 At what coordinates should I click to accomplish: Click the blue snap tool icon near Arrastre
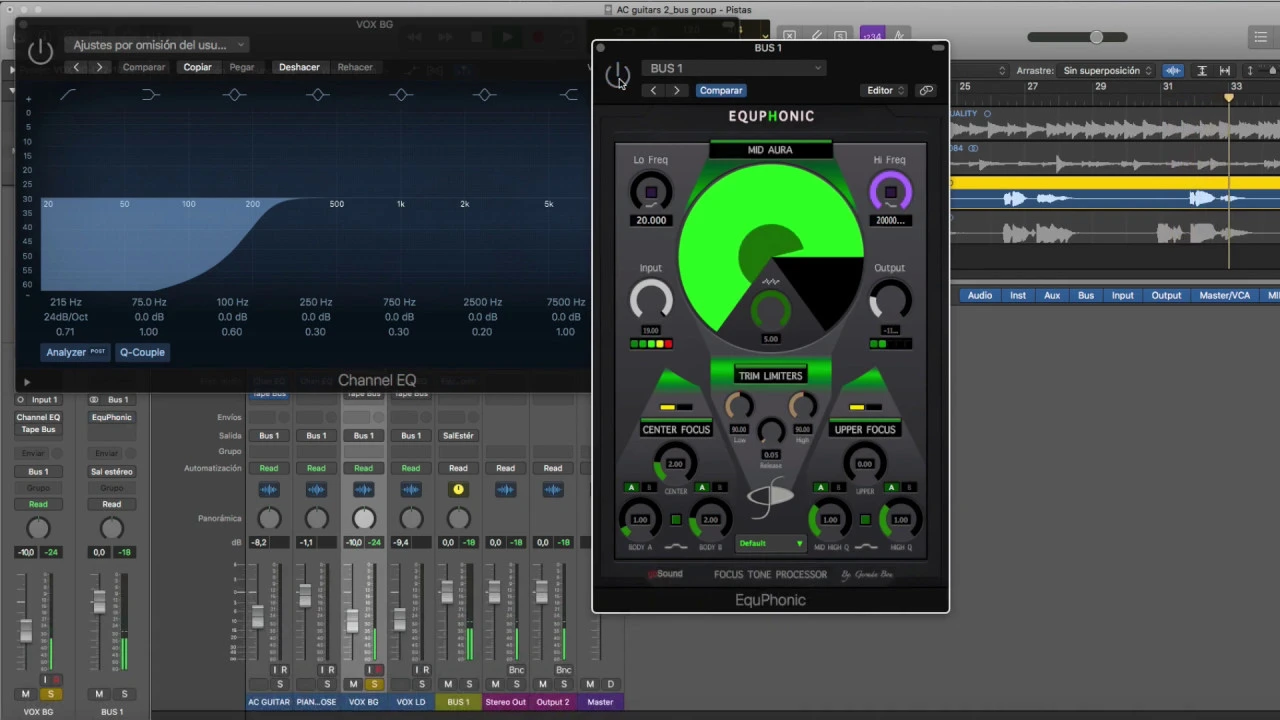(1173, 71)
